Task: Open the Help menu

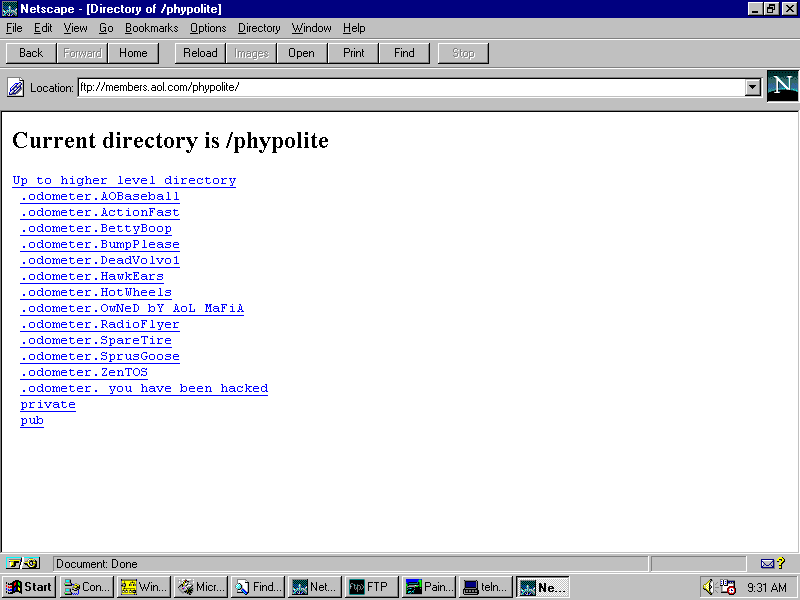Action: tap(354, 28)
